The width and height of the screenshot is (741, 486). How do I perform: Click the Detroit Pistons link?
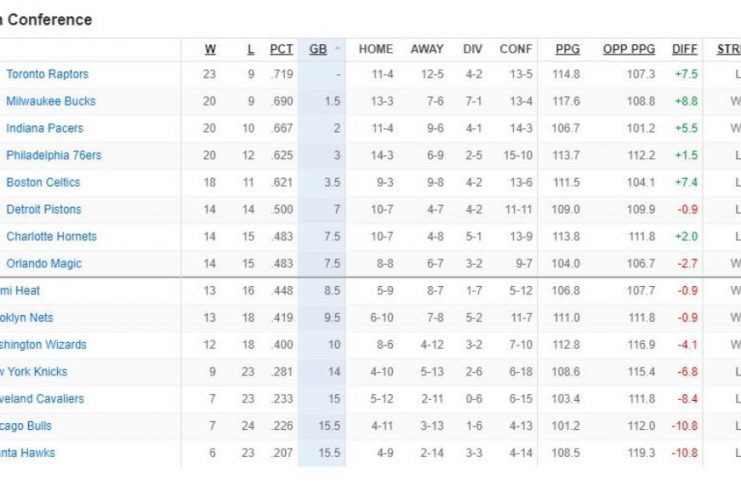tap(44, 209)
